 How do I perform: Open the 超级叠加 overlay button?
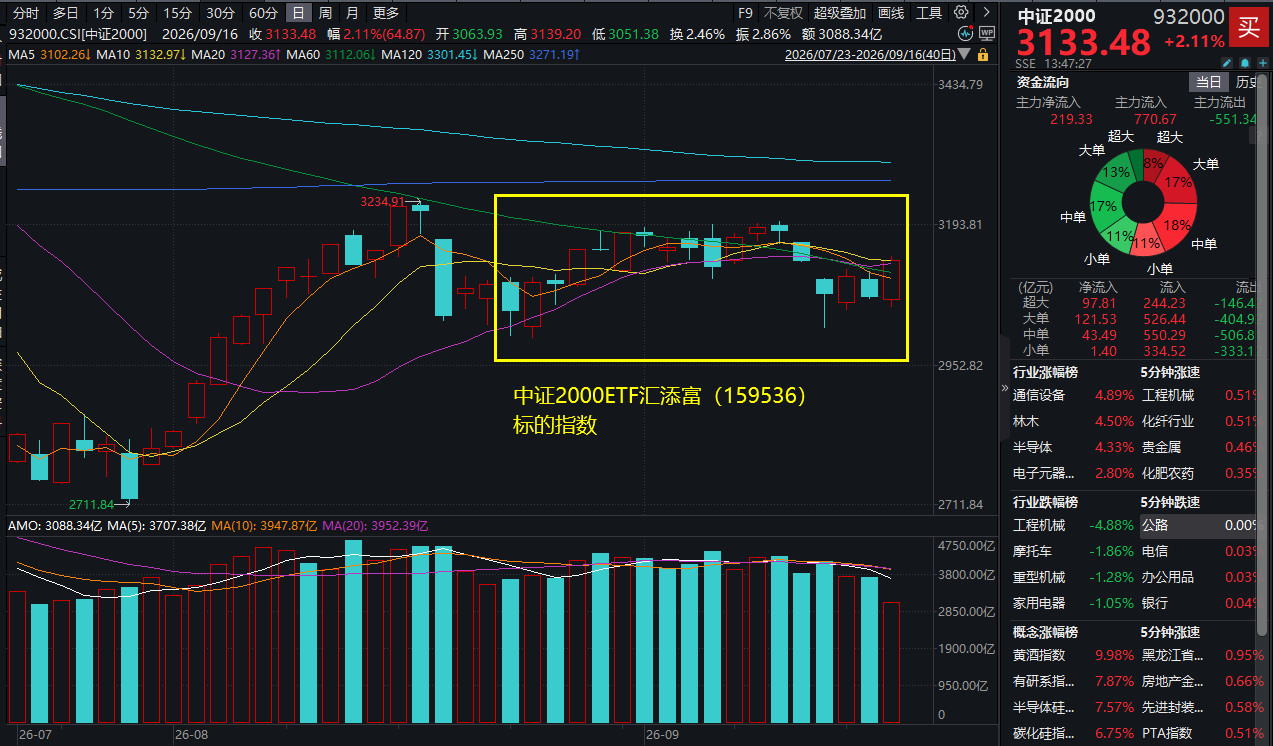coord(840,13)
